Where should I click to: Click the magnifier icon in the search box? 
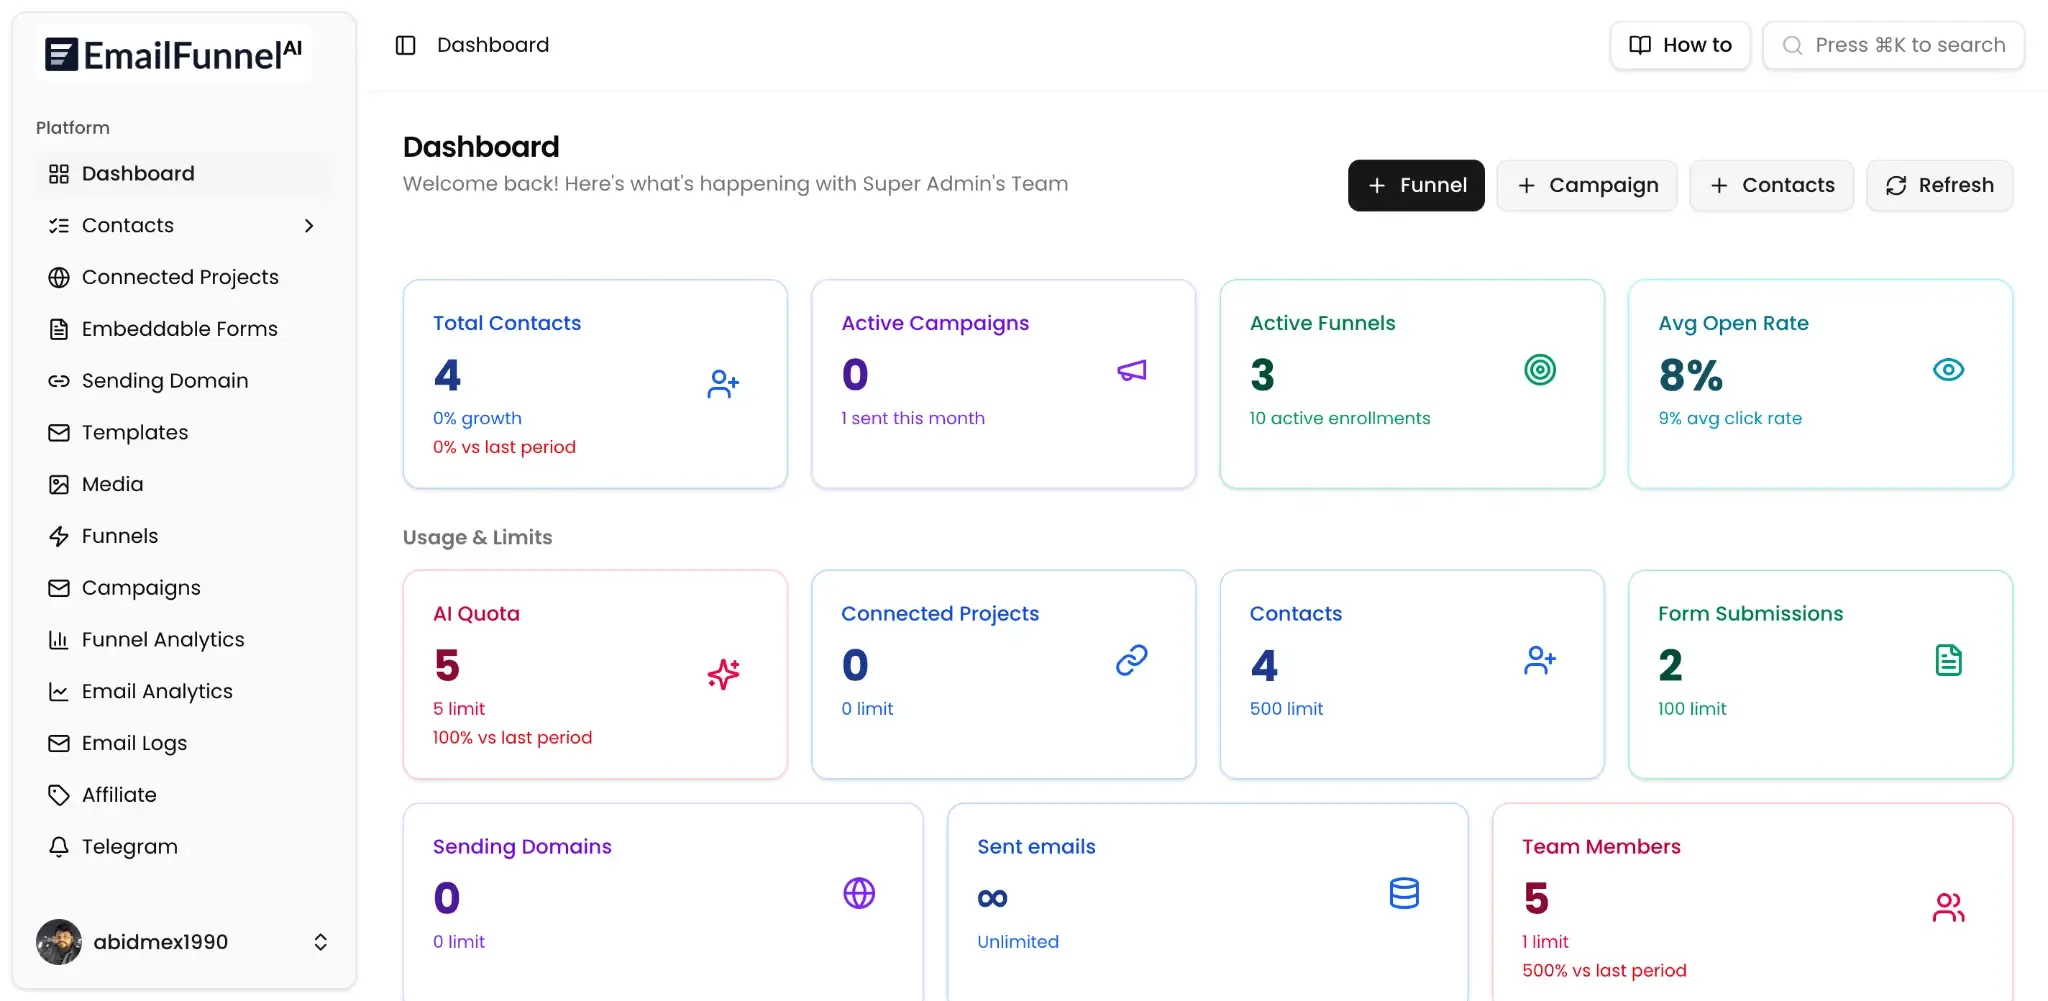(x=1792, y=46)
